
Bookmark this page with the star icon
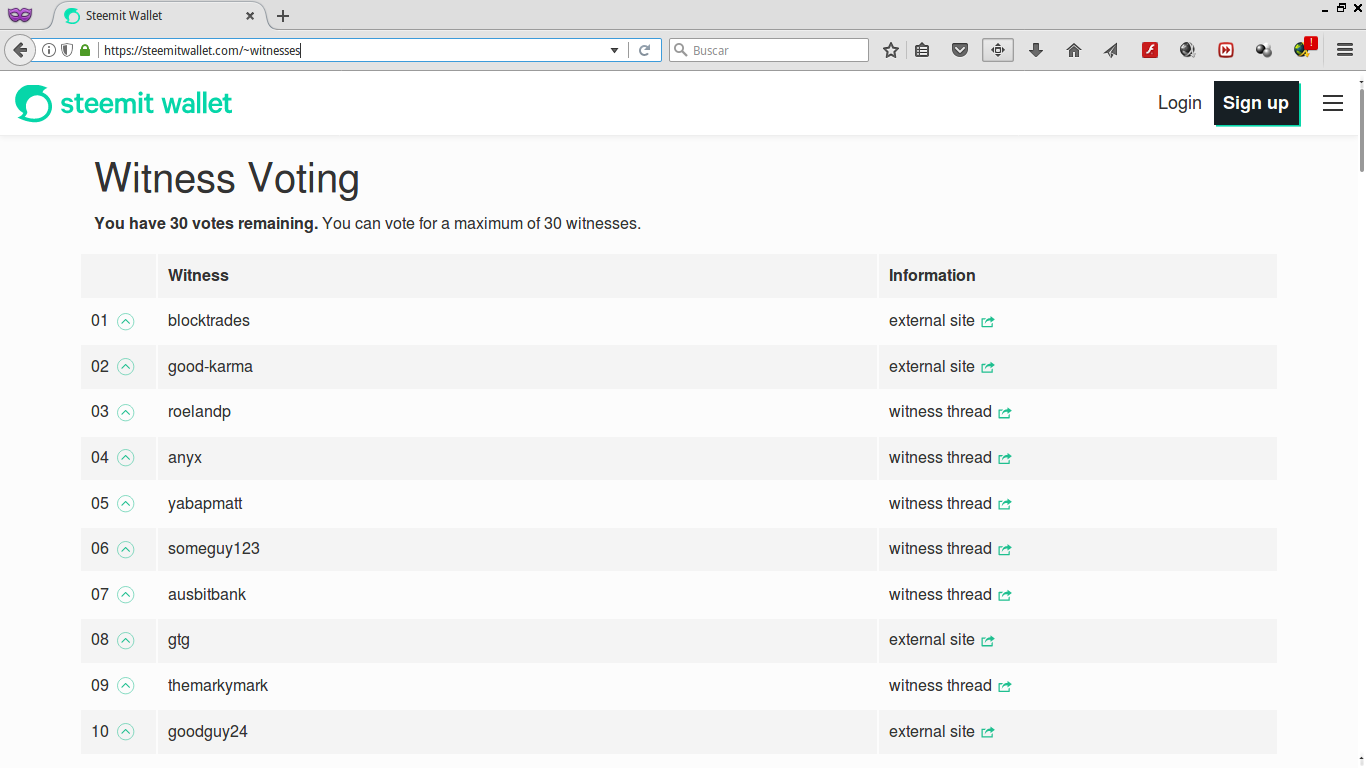[x=891, y=50]
